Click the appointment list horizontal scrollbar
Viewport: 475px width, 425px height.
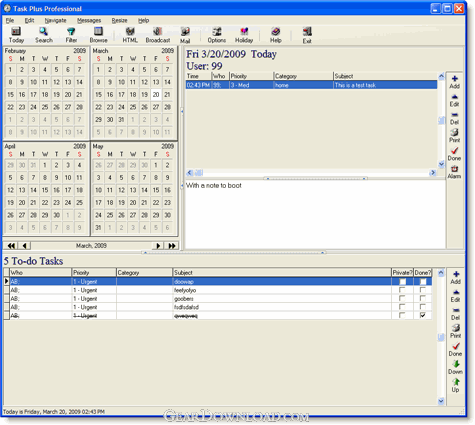(x=311, y=173)
